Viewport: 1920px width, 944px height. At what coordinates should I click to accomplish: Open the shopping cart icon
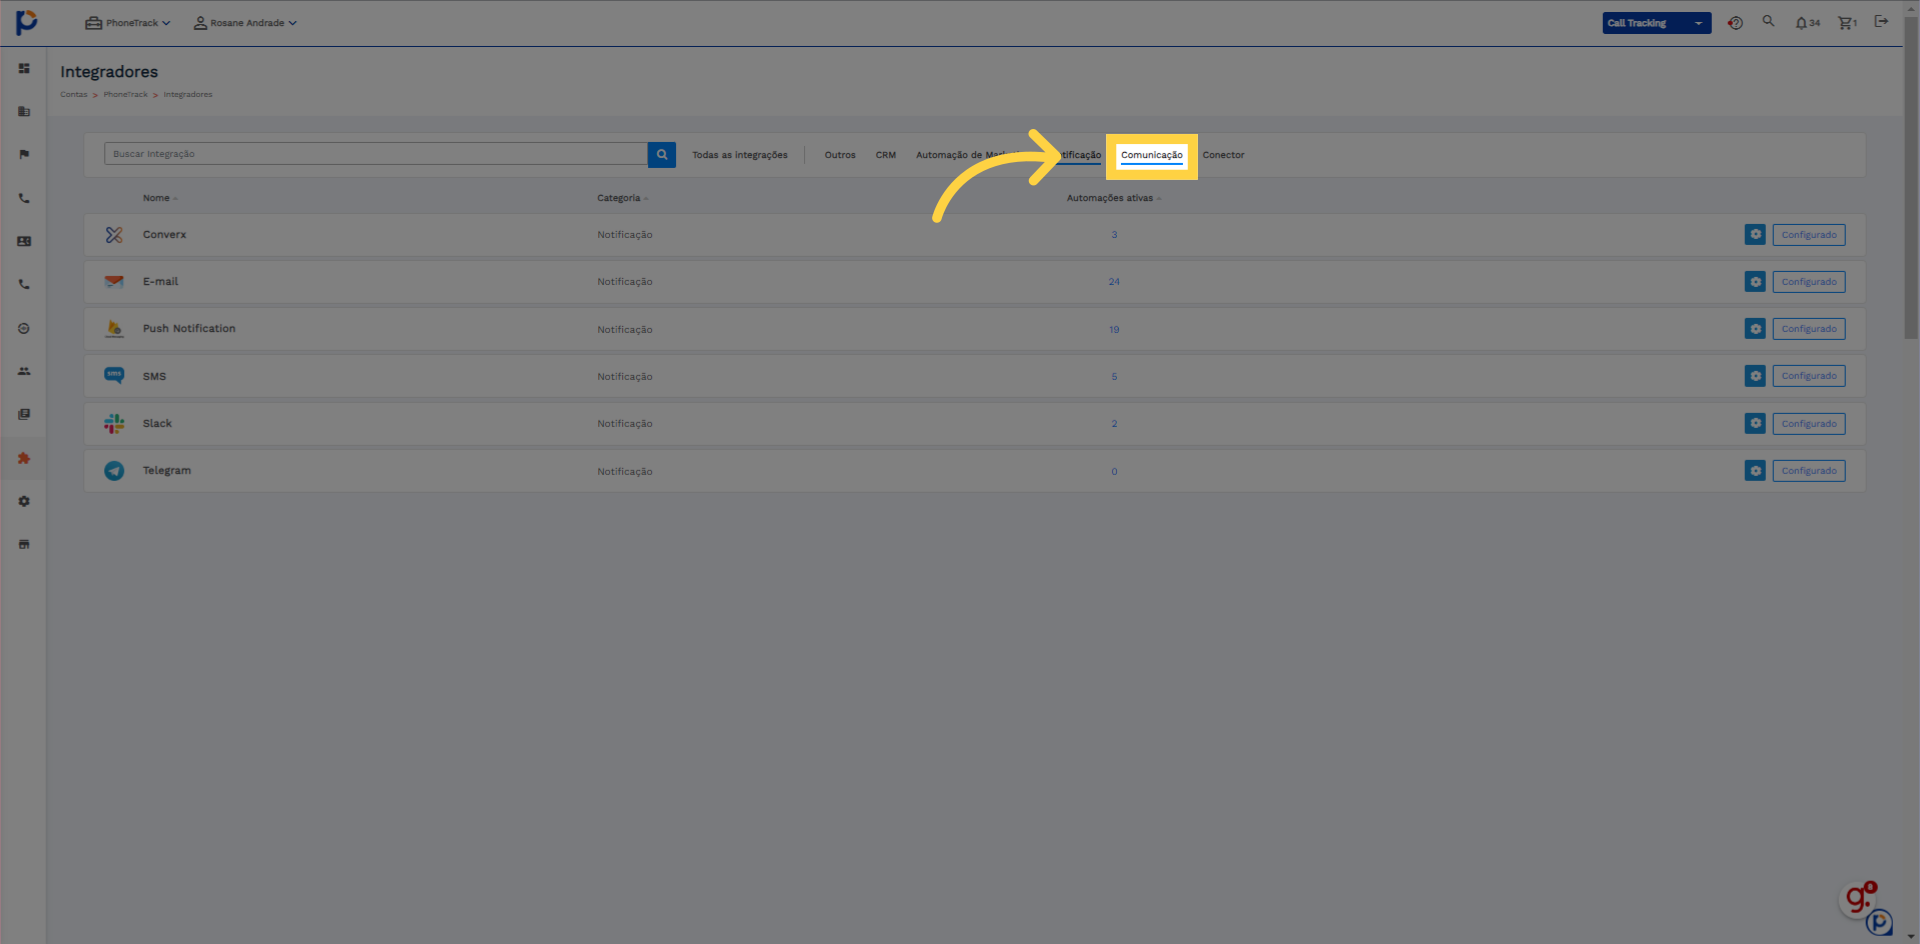1847,23
